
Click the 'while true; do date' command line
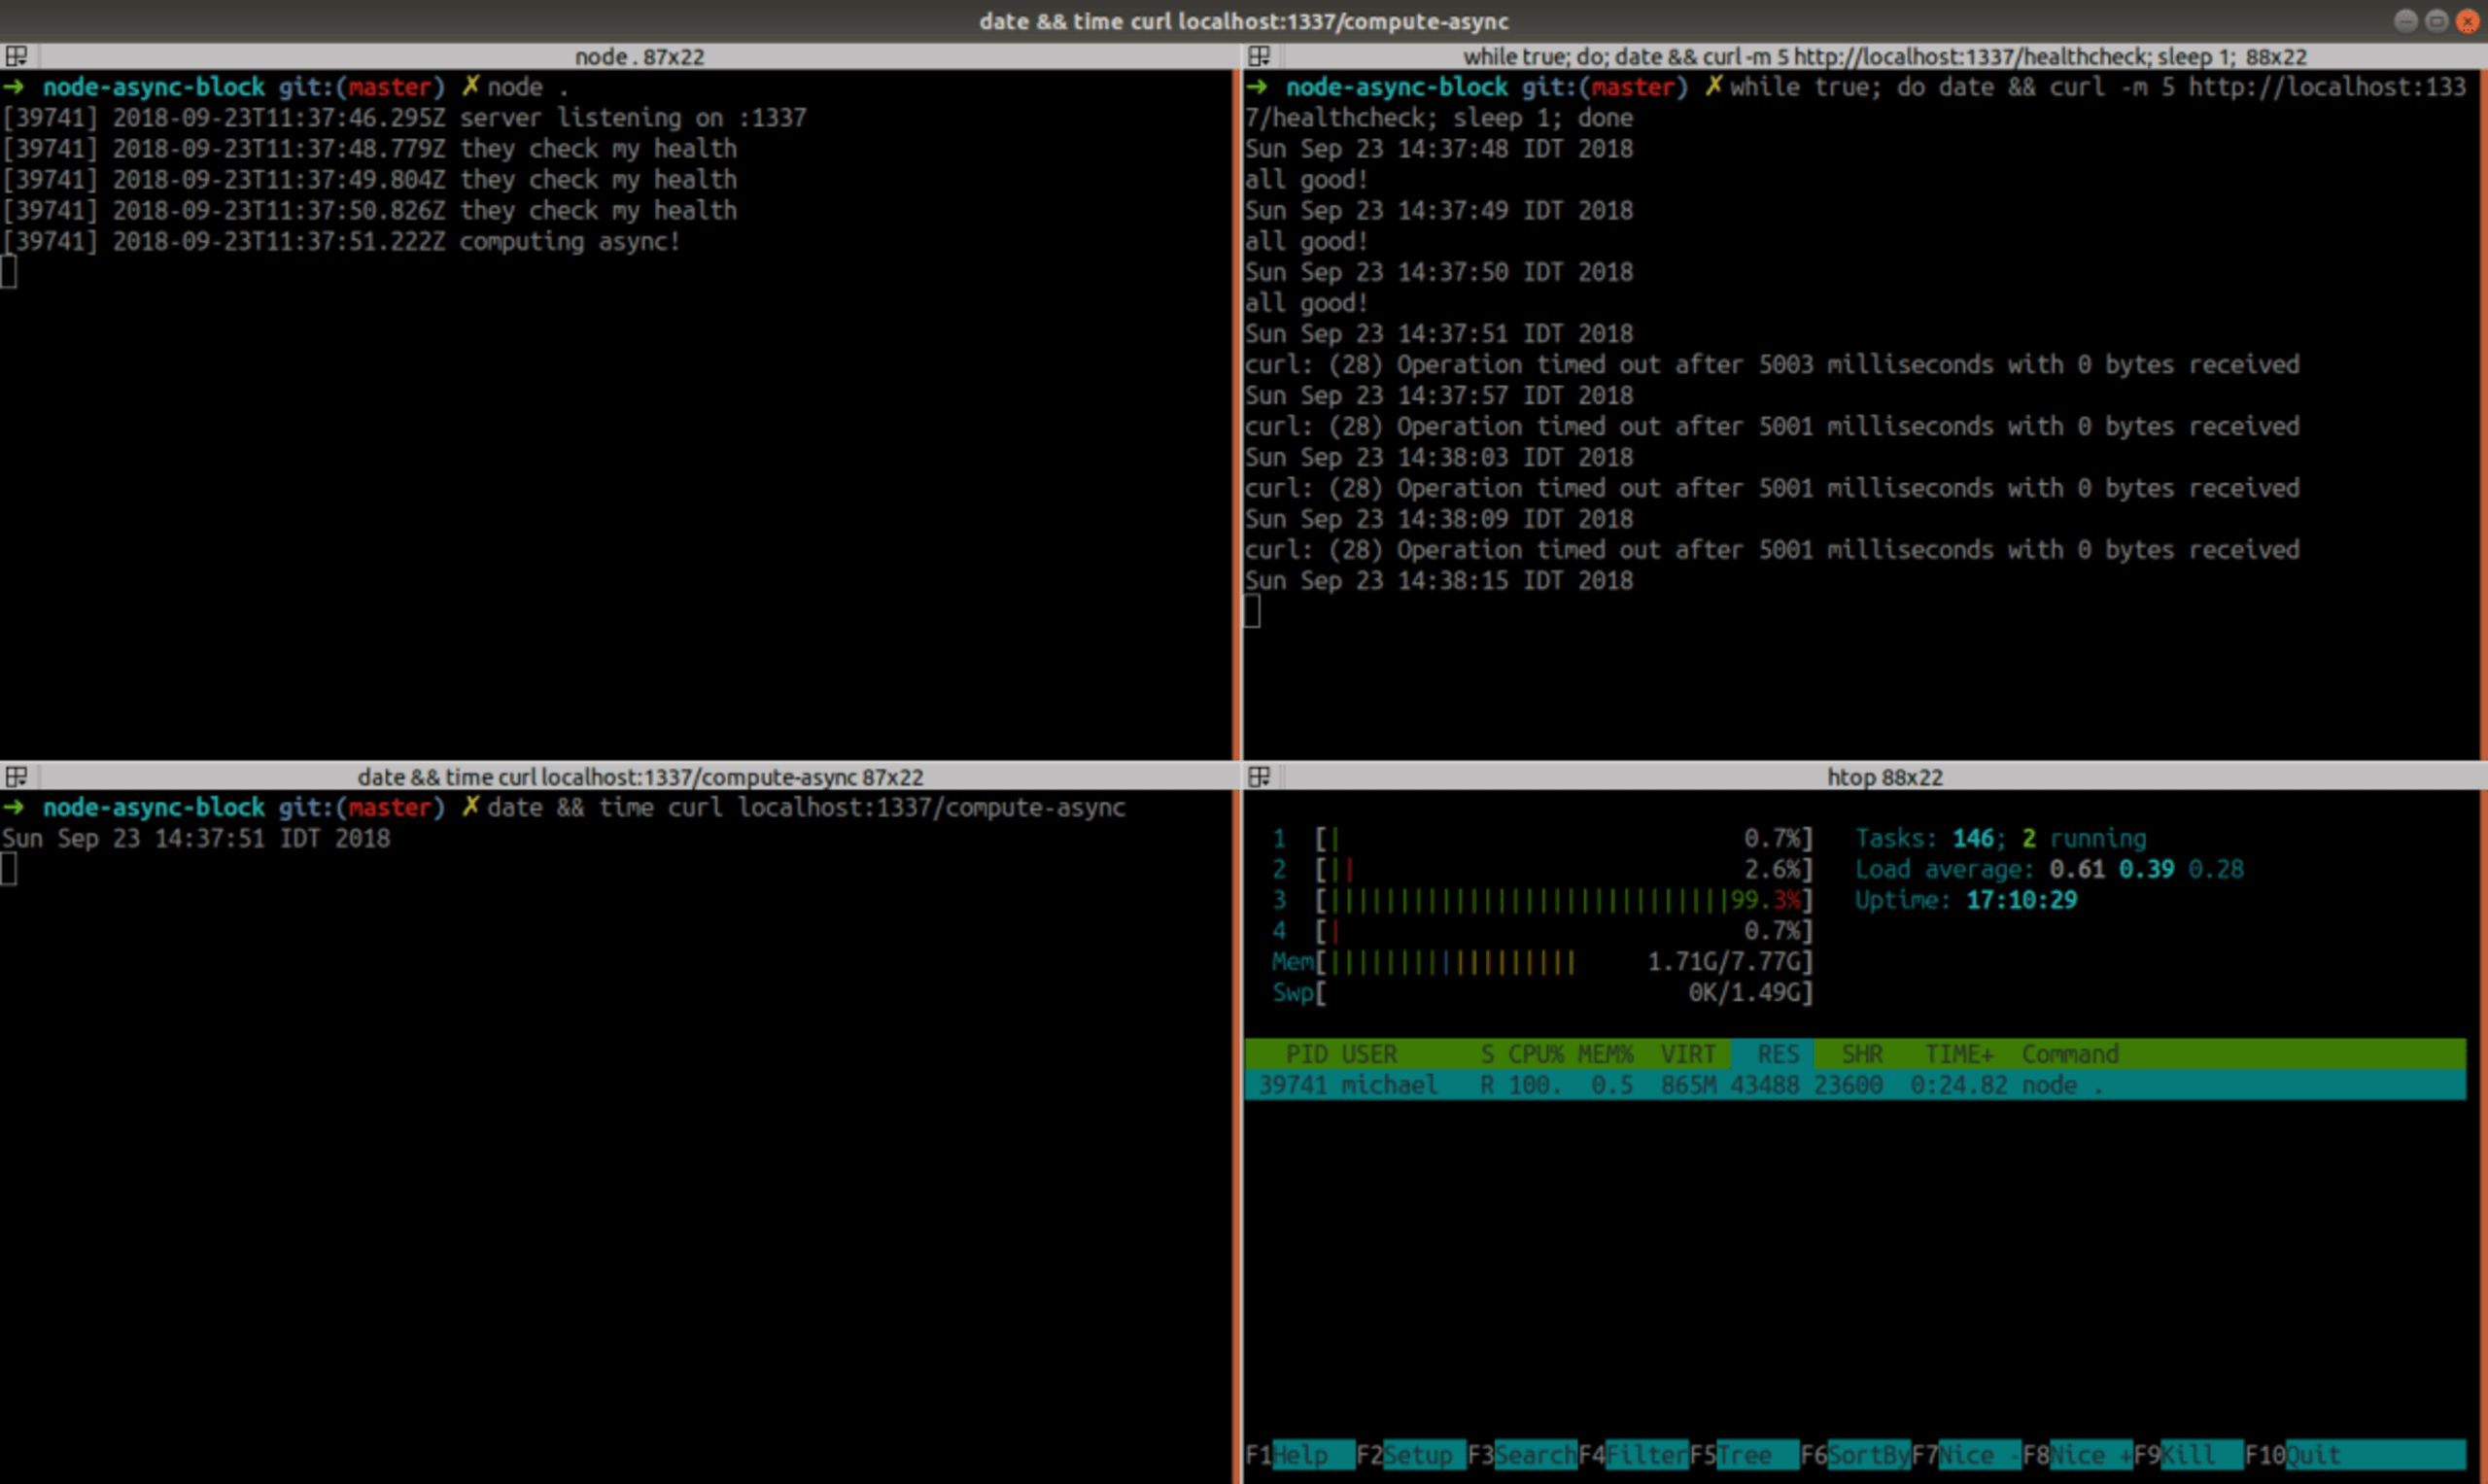point(1856,102)
